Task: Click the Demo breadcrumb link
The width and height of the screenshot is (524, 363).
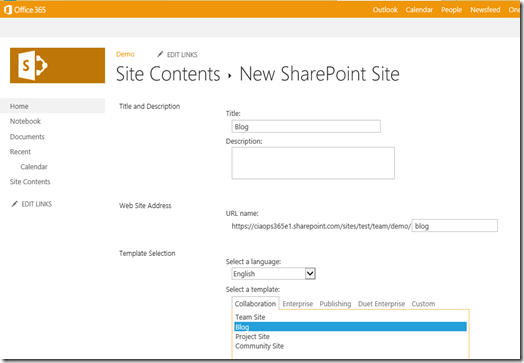Action: pyautogui.click(x=125, y=54)
